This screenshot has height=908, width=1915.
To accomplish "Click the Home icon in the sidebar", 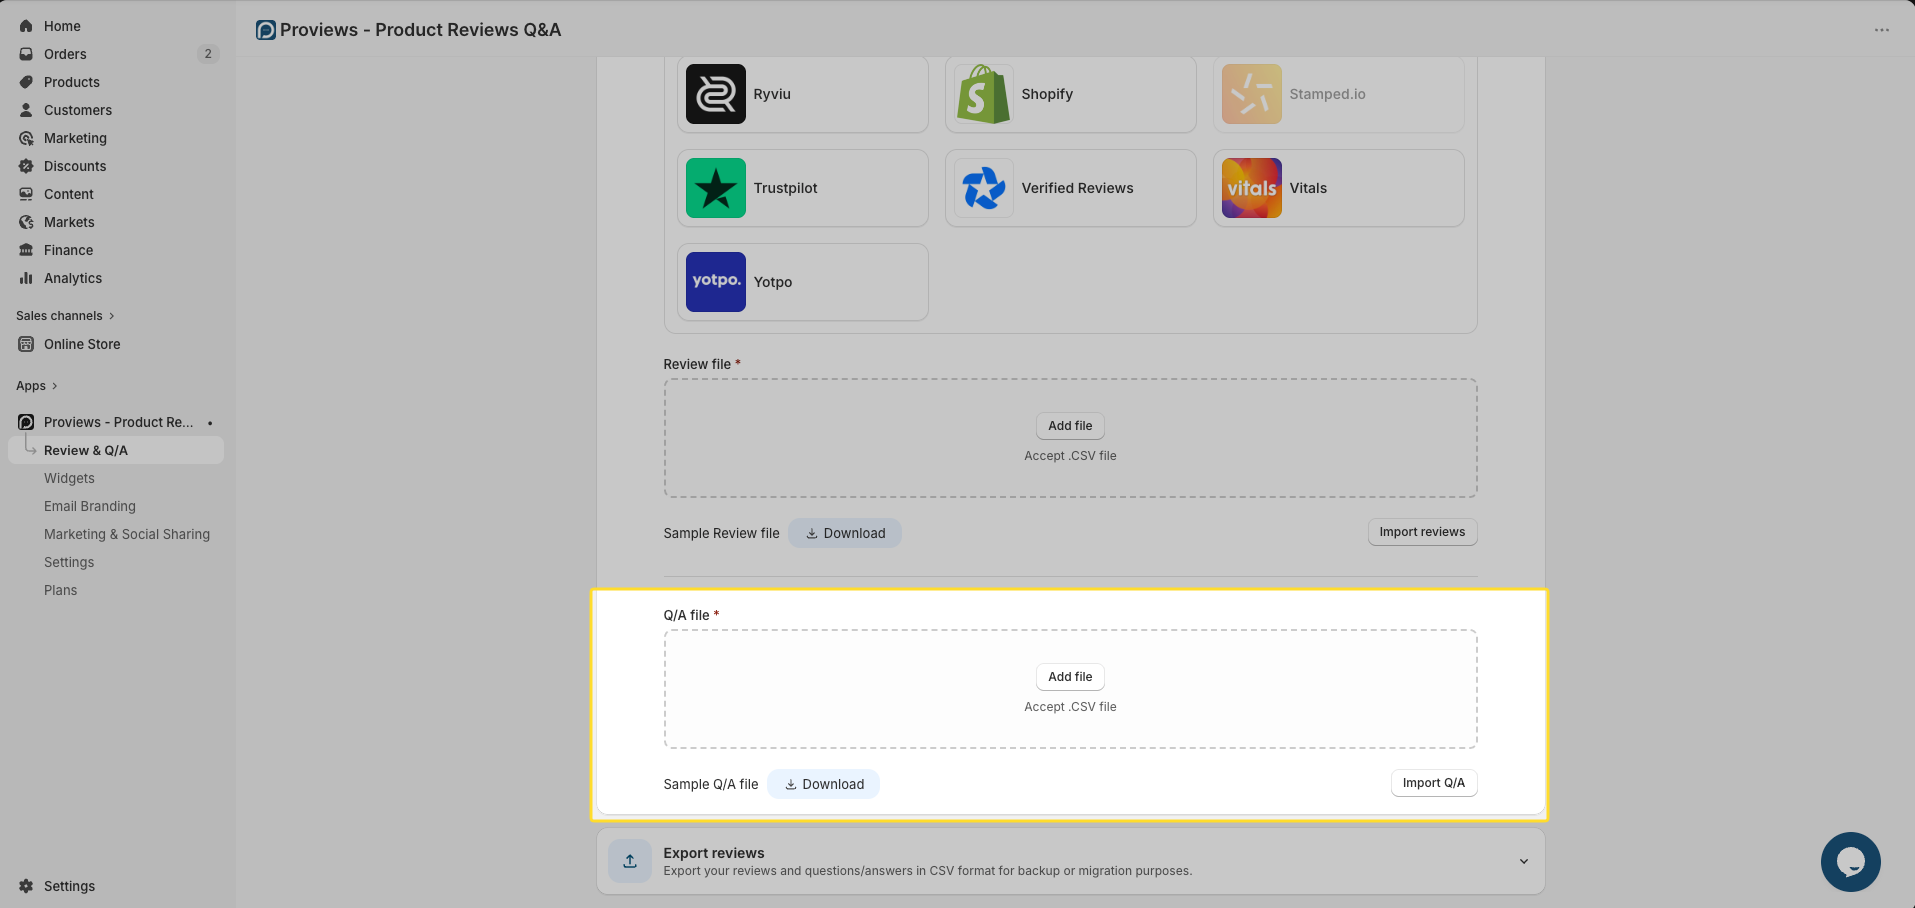I will point(26,26).
